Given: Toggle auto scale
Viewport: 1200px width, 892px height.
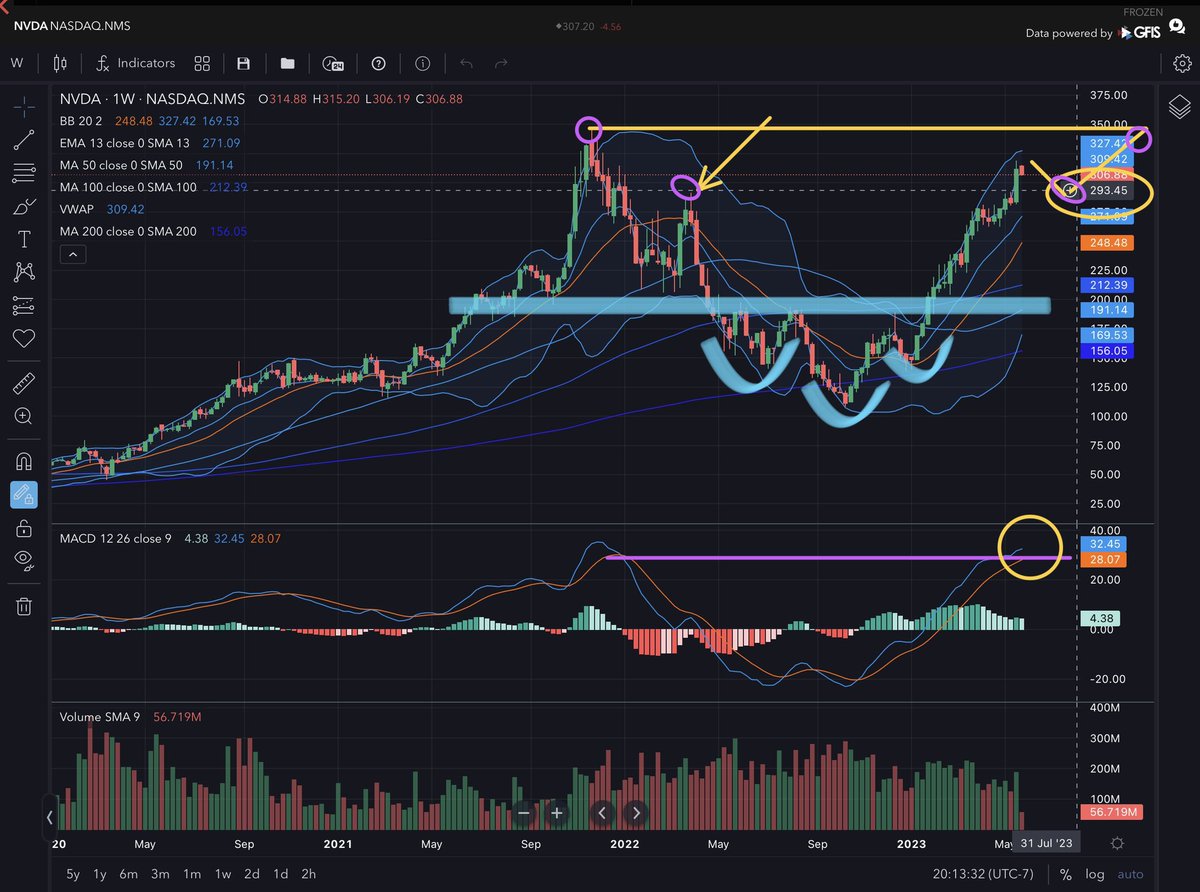Looking at the screenshot, I should [x=1130, y=874].
